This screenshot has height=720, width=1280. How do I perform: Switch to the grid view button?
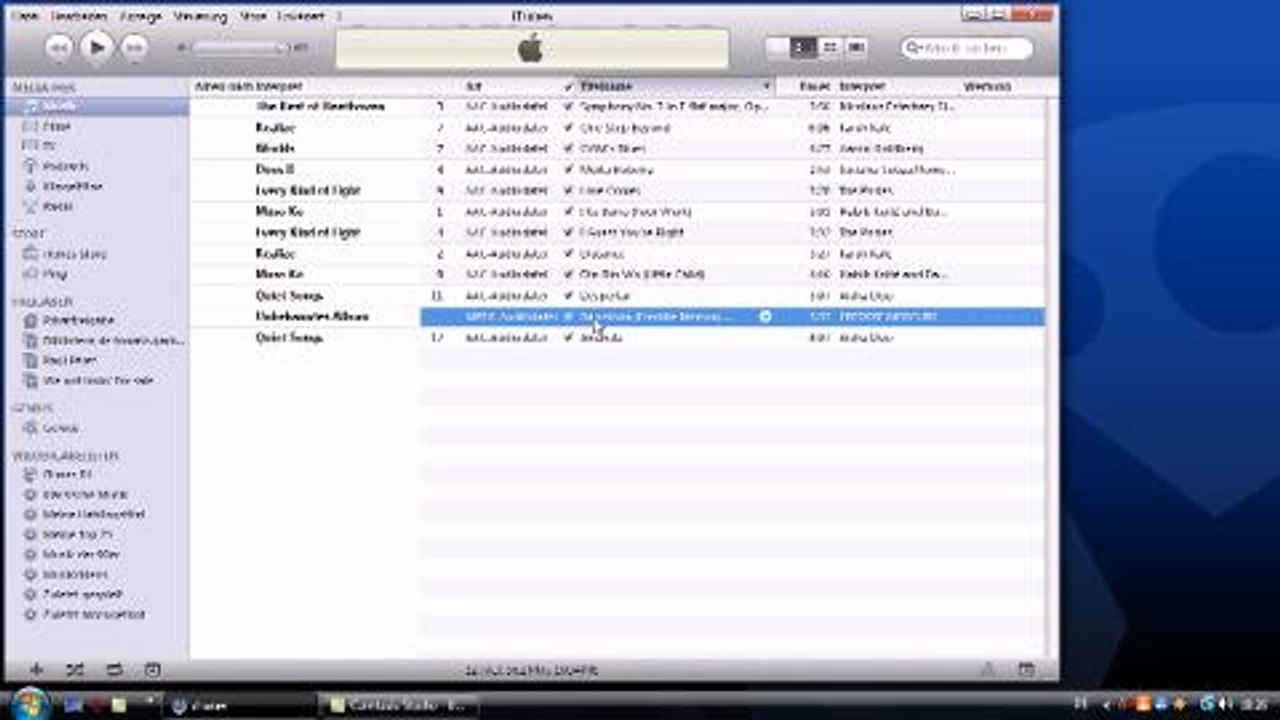point(829,47)
